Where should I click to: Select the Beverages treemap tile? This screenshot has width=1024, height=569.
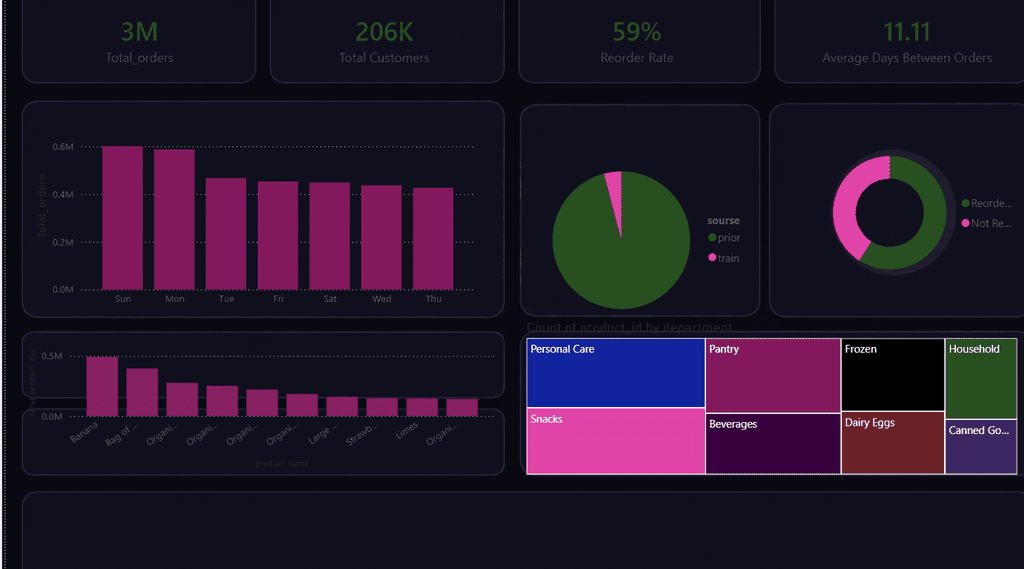pos(773,444)
